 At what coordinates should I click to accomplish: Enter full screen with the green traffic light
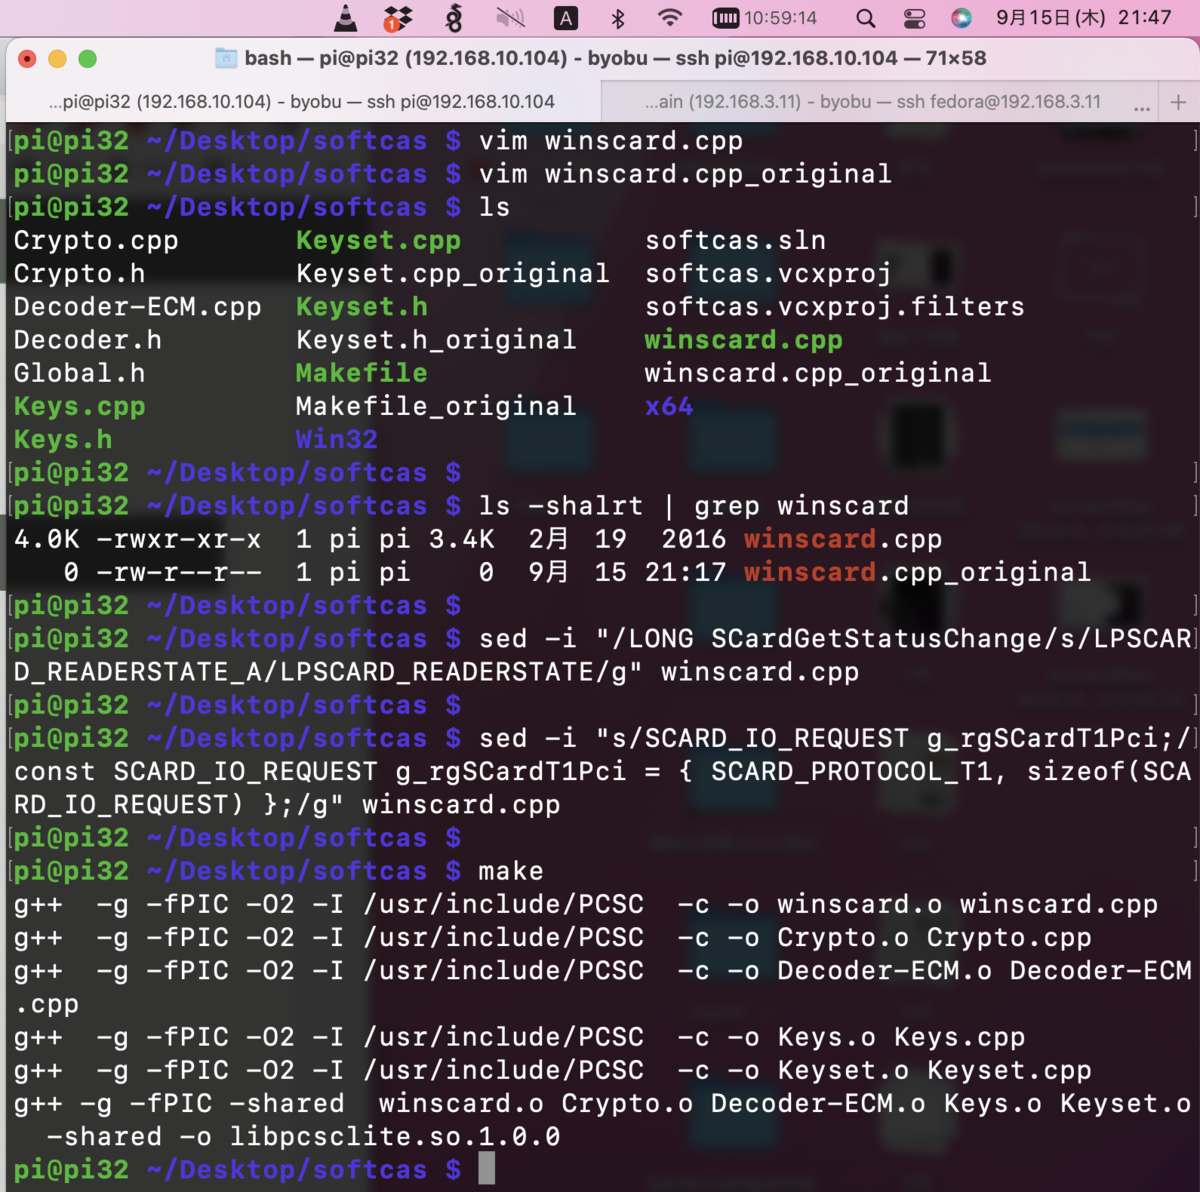[x=88, y=58]
